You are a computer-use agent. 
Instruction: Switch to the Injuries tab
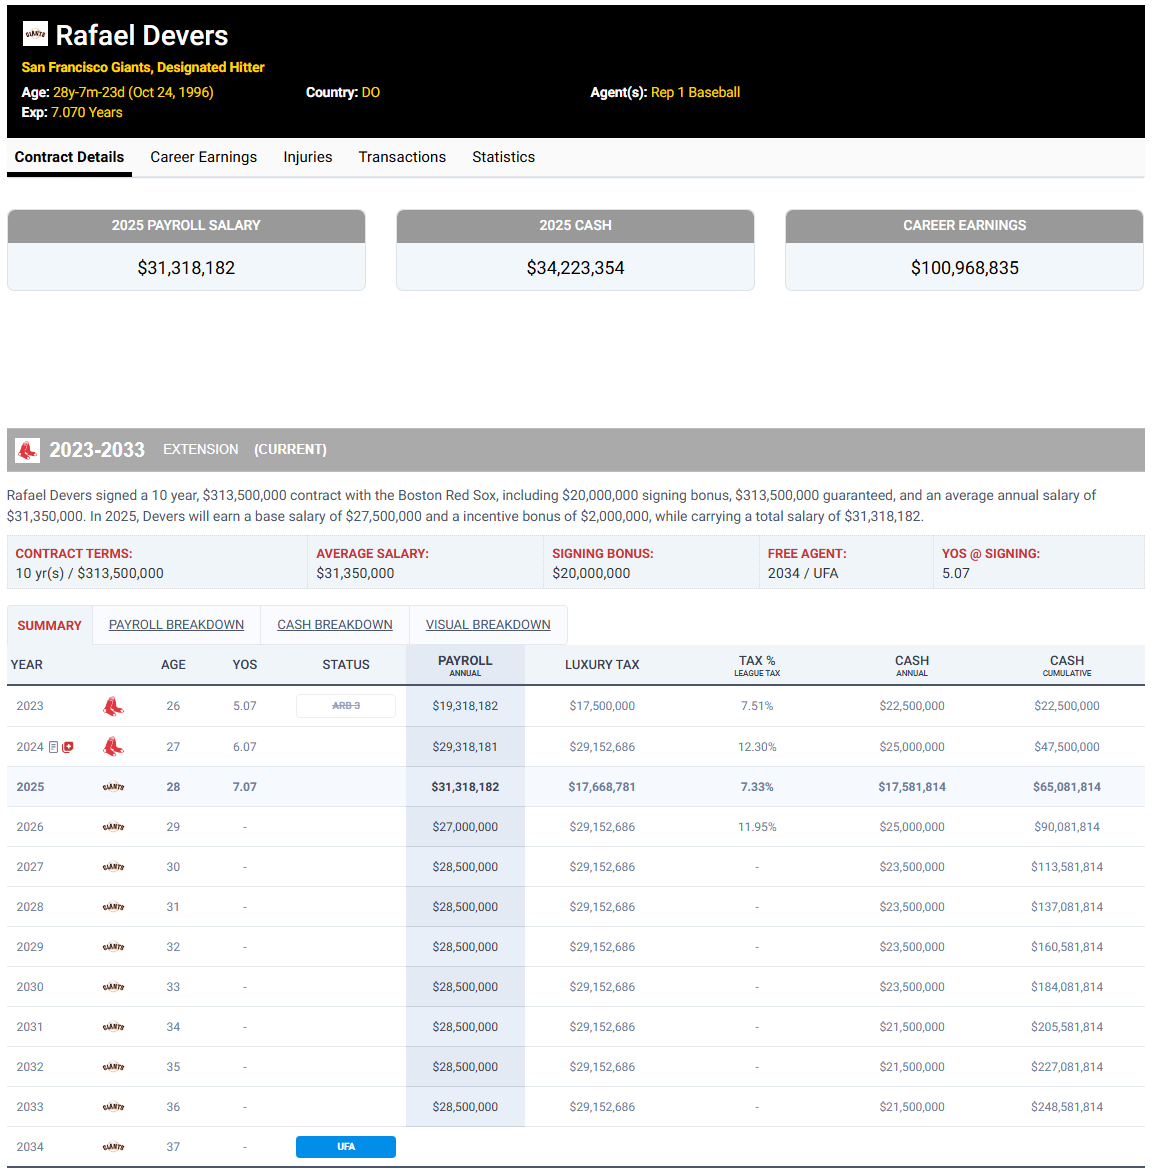(x=308, y=157)
